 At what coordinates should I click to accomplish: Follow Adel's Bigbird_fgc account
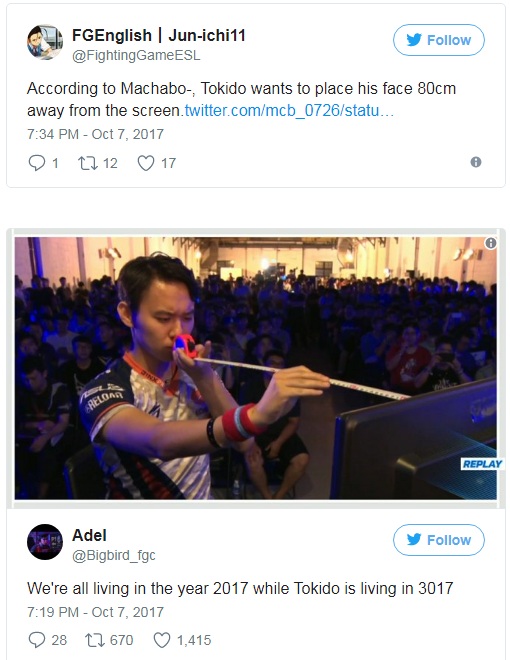tap(438, 540)
